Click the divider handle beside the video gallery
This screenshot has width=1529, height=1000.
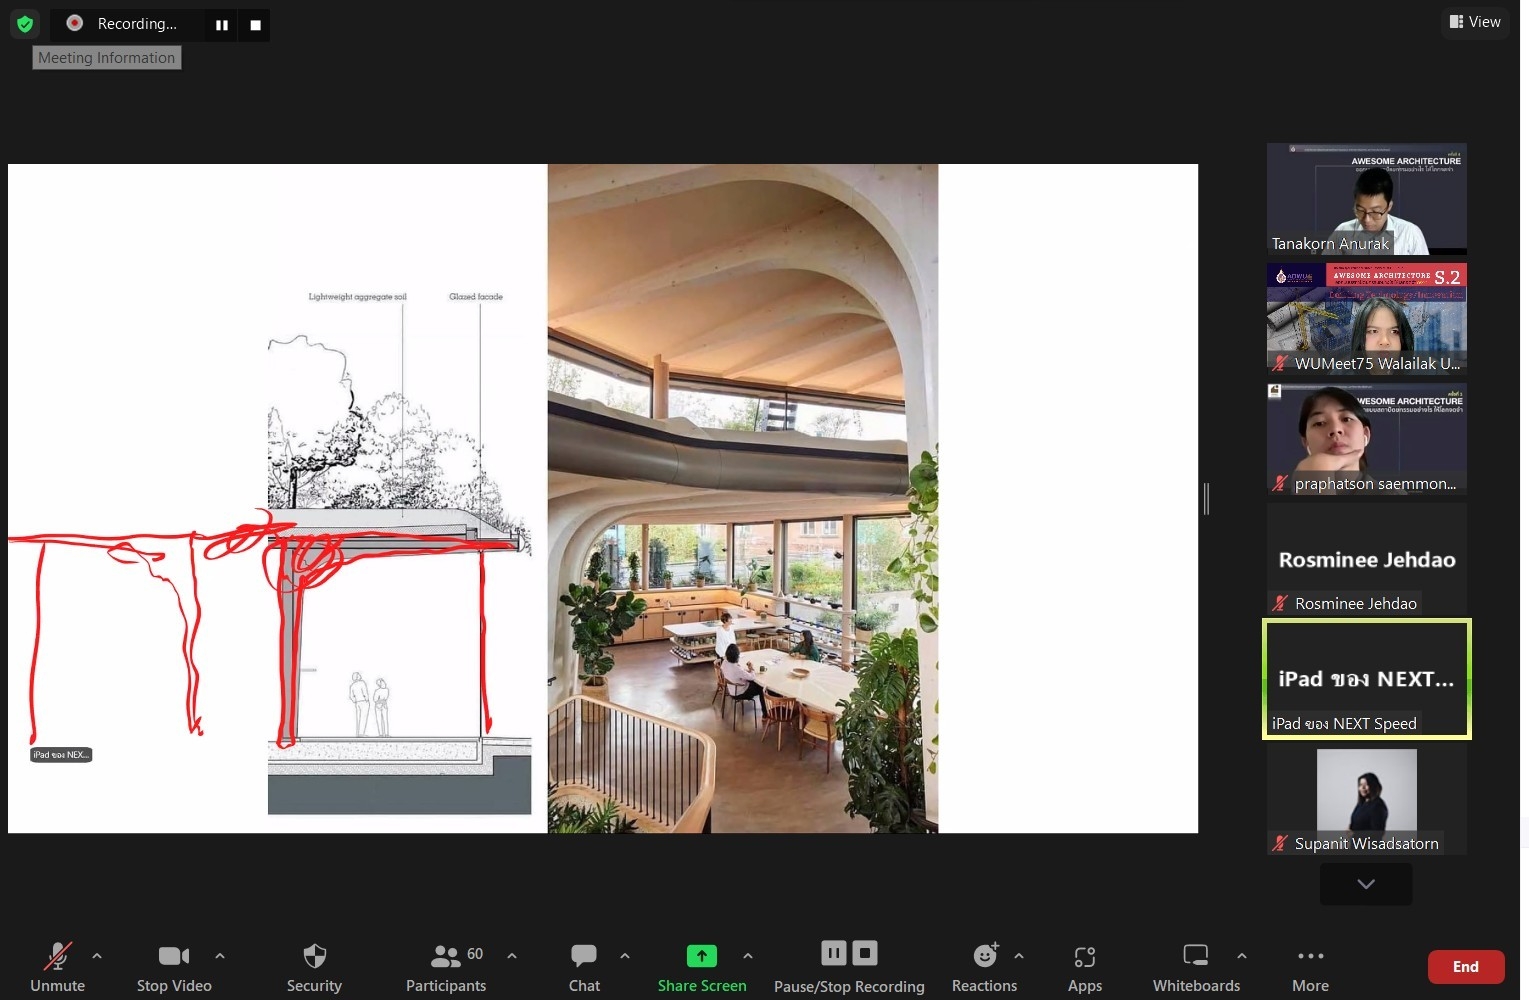coord(1207,498)
